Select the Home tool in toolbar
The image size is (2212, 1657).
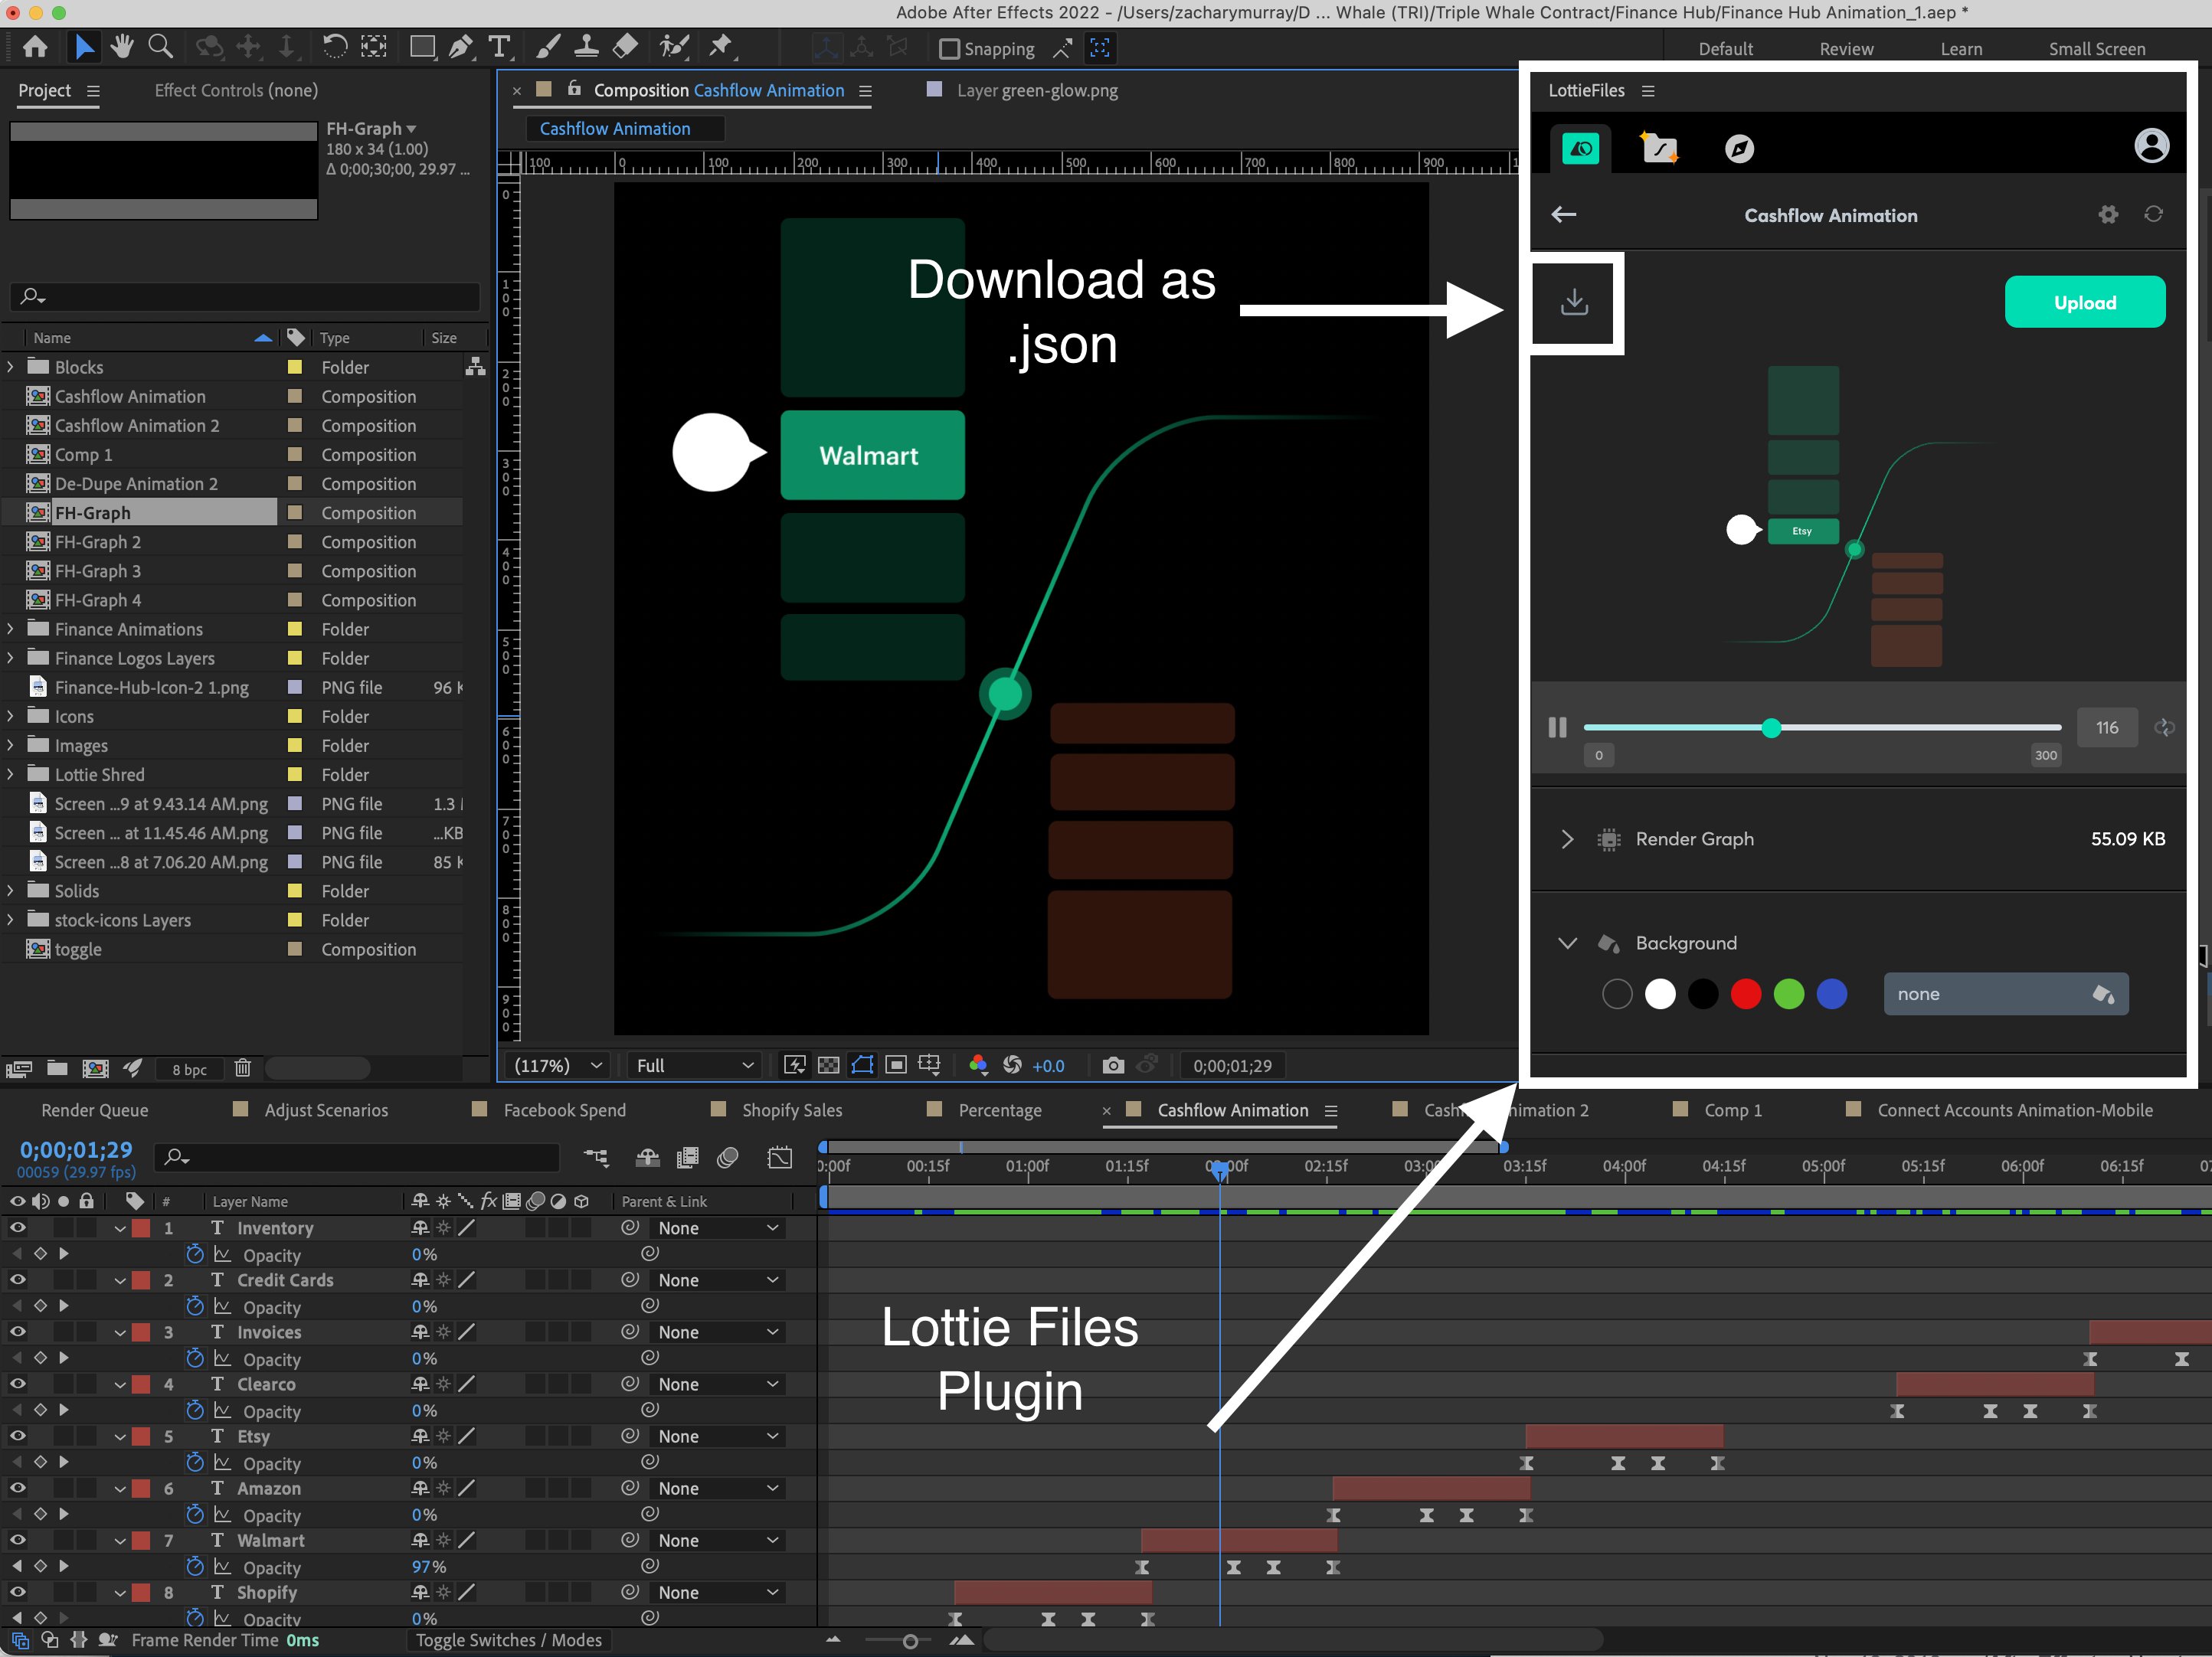[x=35, y=47]
